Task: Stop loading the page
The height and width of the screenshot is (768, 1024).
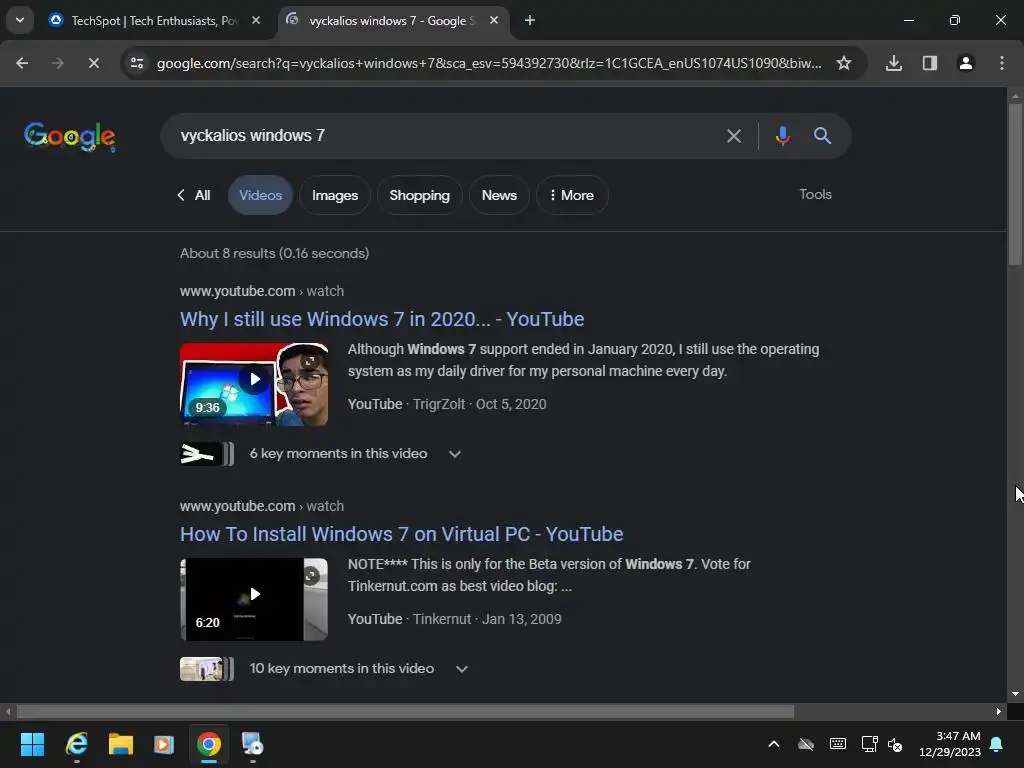Action: 93,63
